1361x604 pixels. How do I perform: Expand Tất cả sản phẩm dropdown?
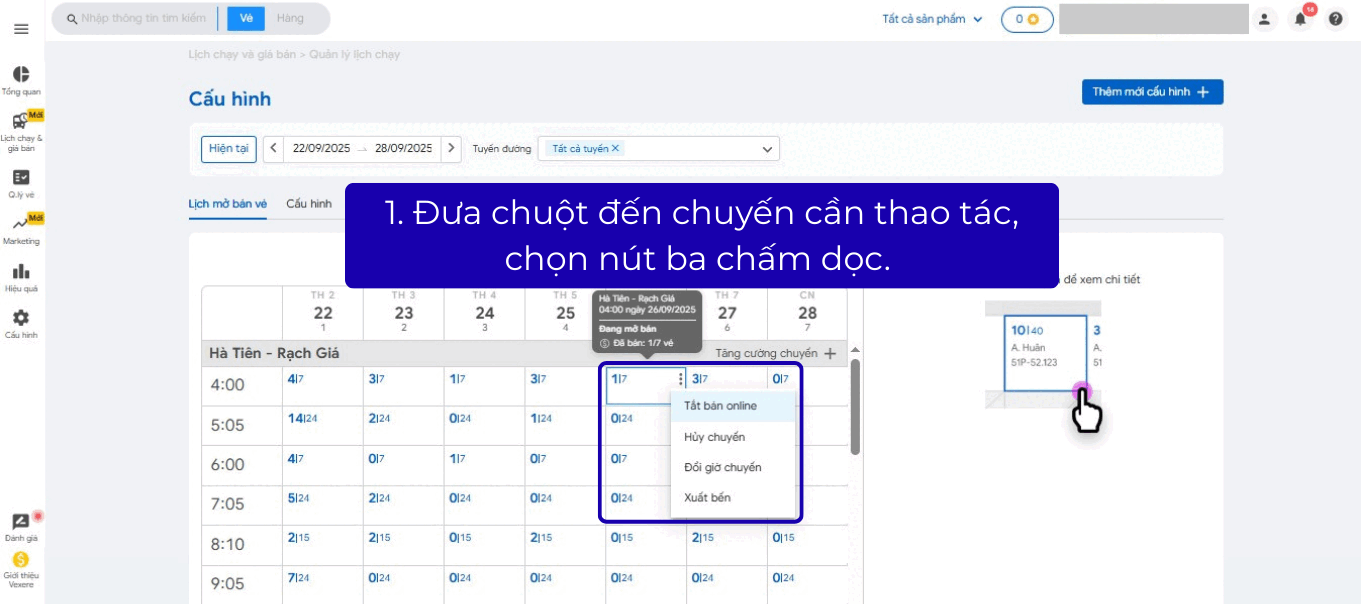pyautogui.click(x=932, y=19)
